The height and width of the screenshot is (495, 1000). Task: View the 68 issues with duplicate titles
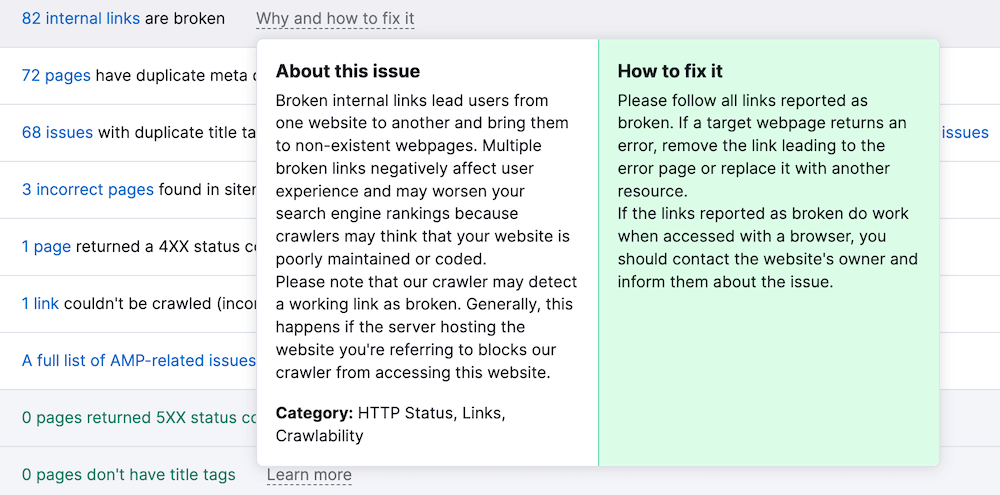[x=57, y=132]
